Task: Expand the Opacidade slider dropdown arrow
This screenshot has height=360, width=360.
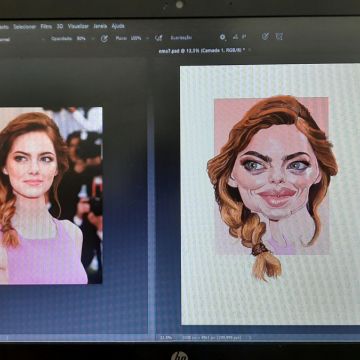Action: coord(93,39)
